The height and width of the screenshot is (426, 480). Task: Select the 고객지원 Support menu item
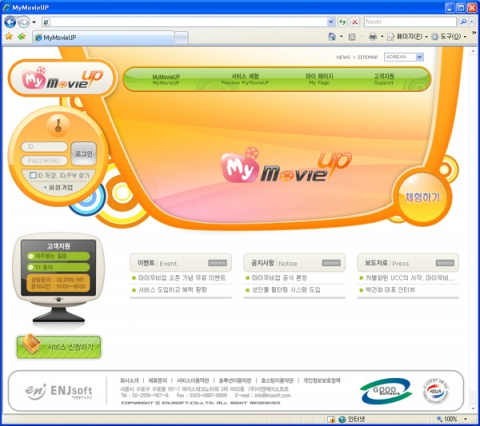point(384,79)
